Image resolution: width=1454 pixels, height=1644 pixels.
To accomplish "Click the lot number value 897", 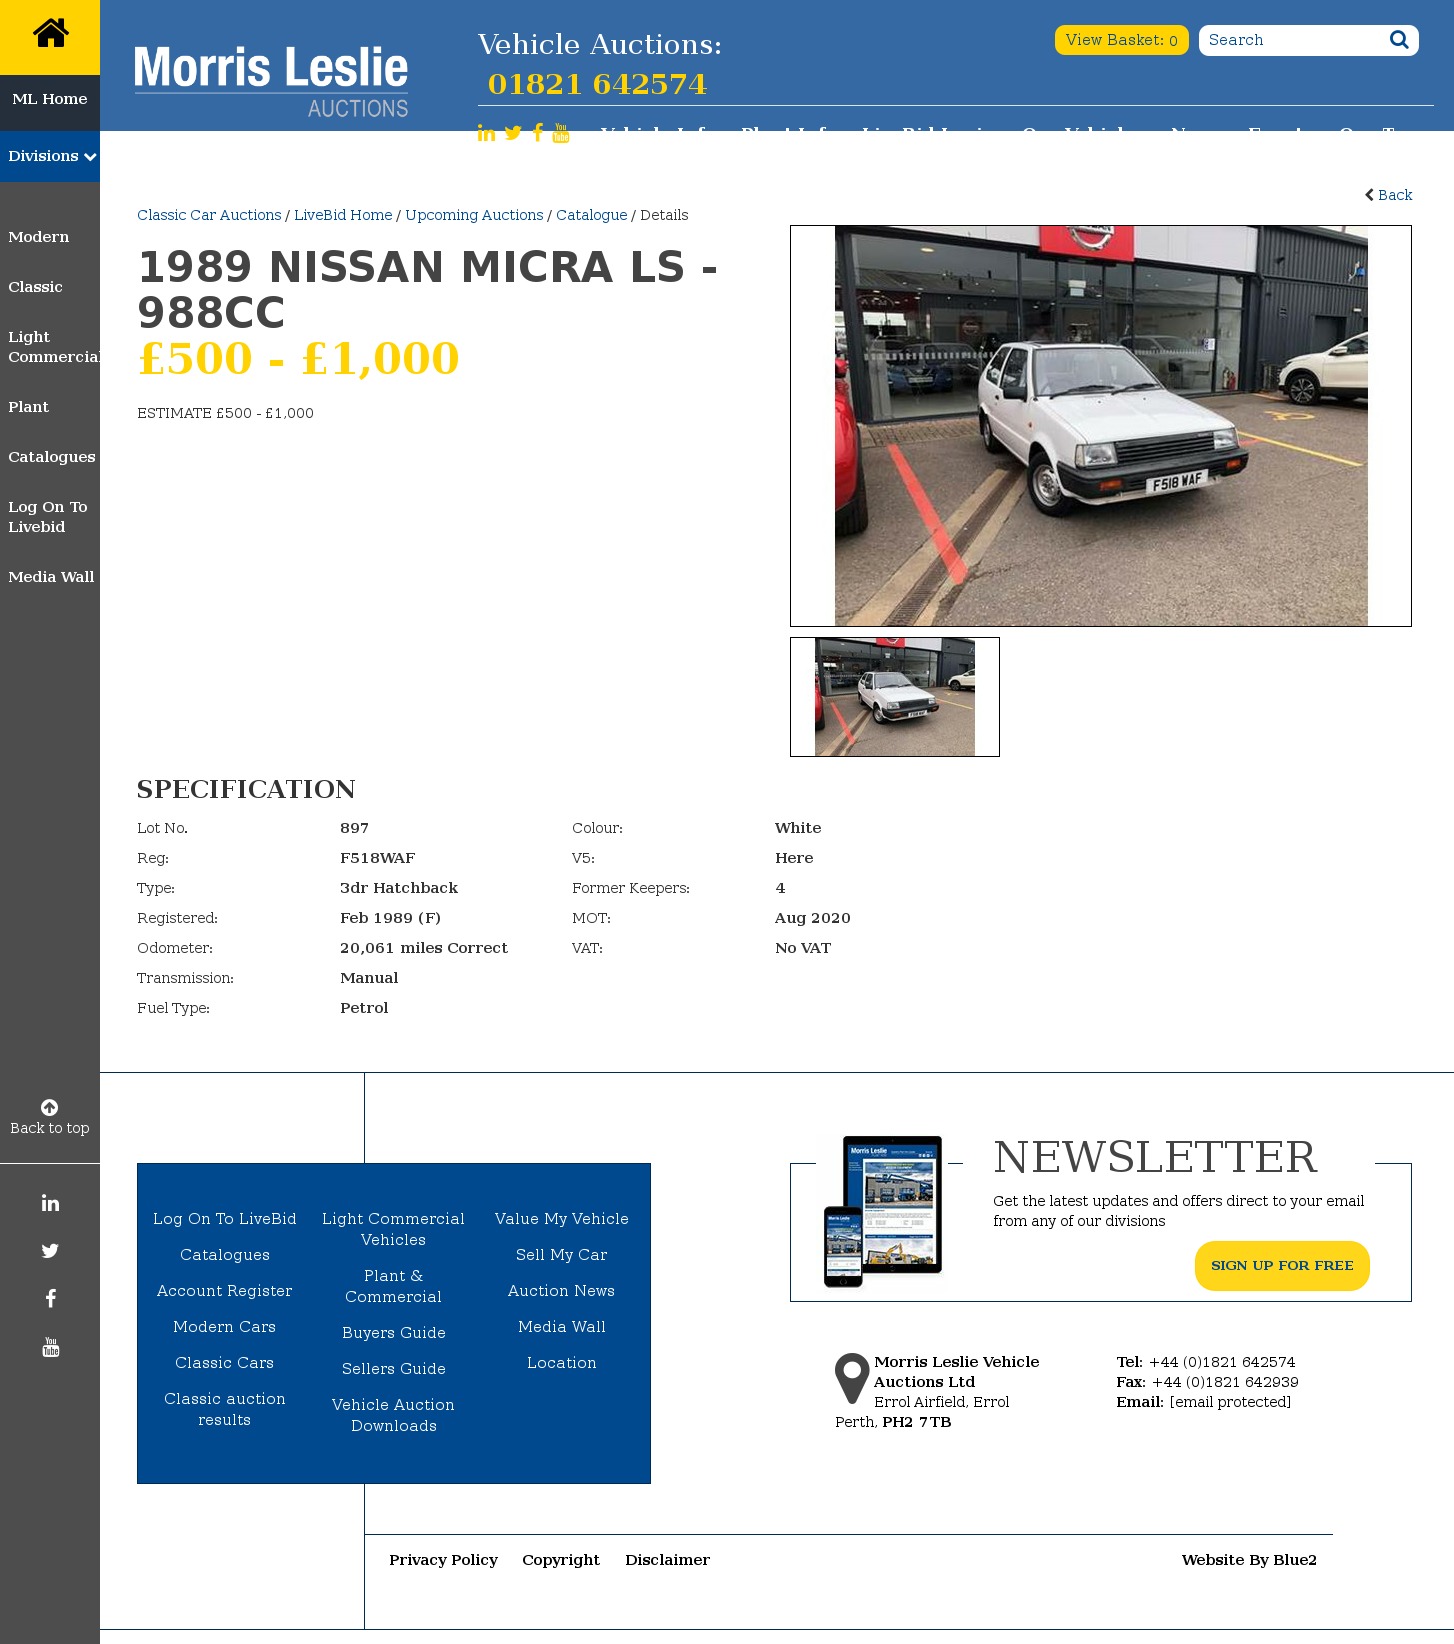I will pos(354,828).
